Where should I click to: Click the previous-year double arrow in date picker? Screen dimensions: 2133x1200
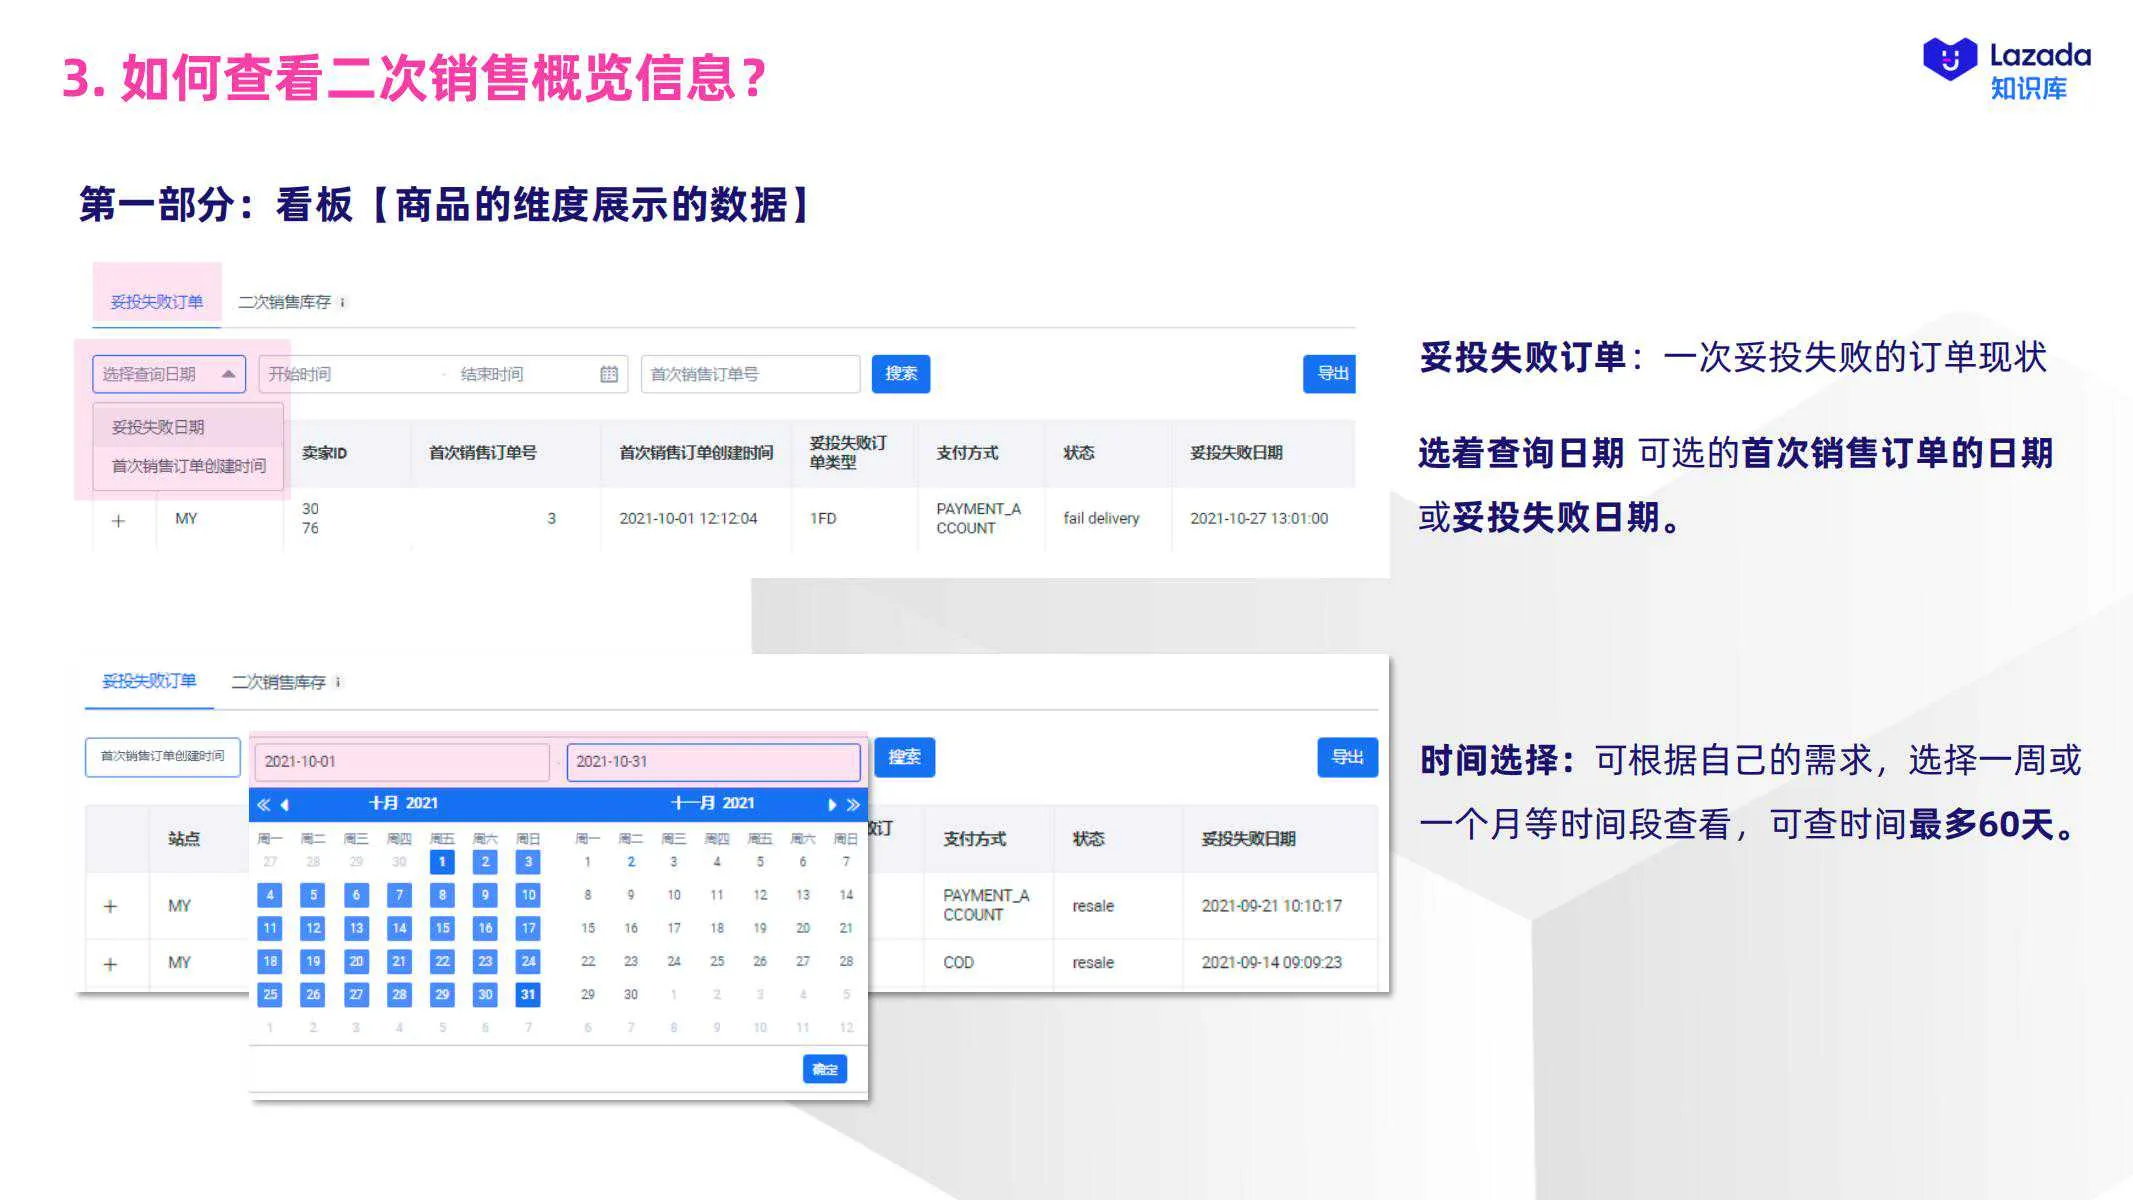[264, 803]
